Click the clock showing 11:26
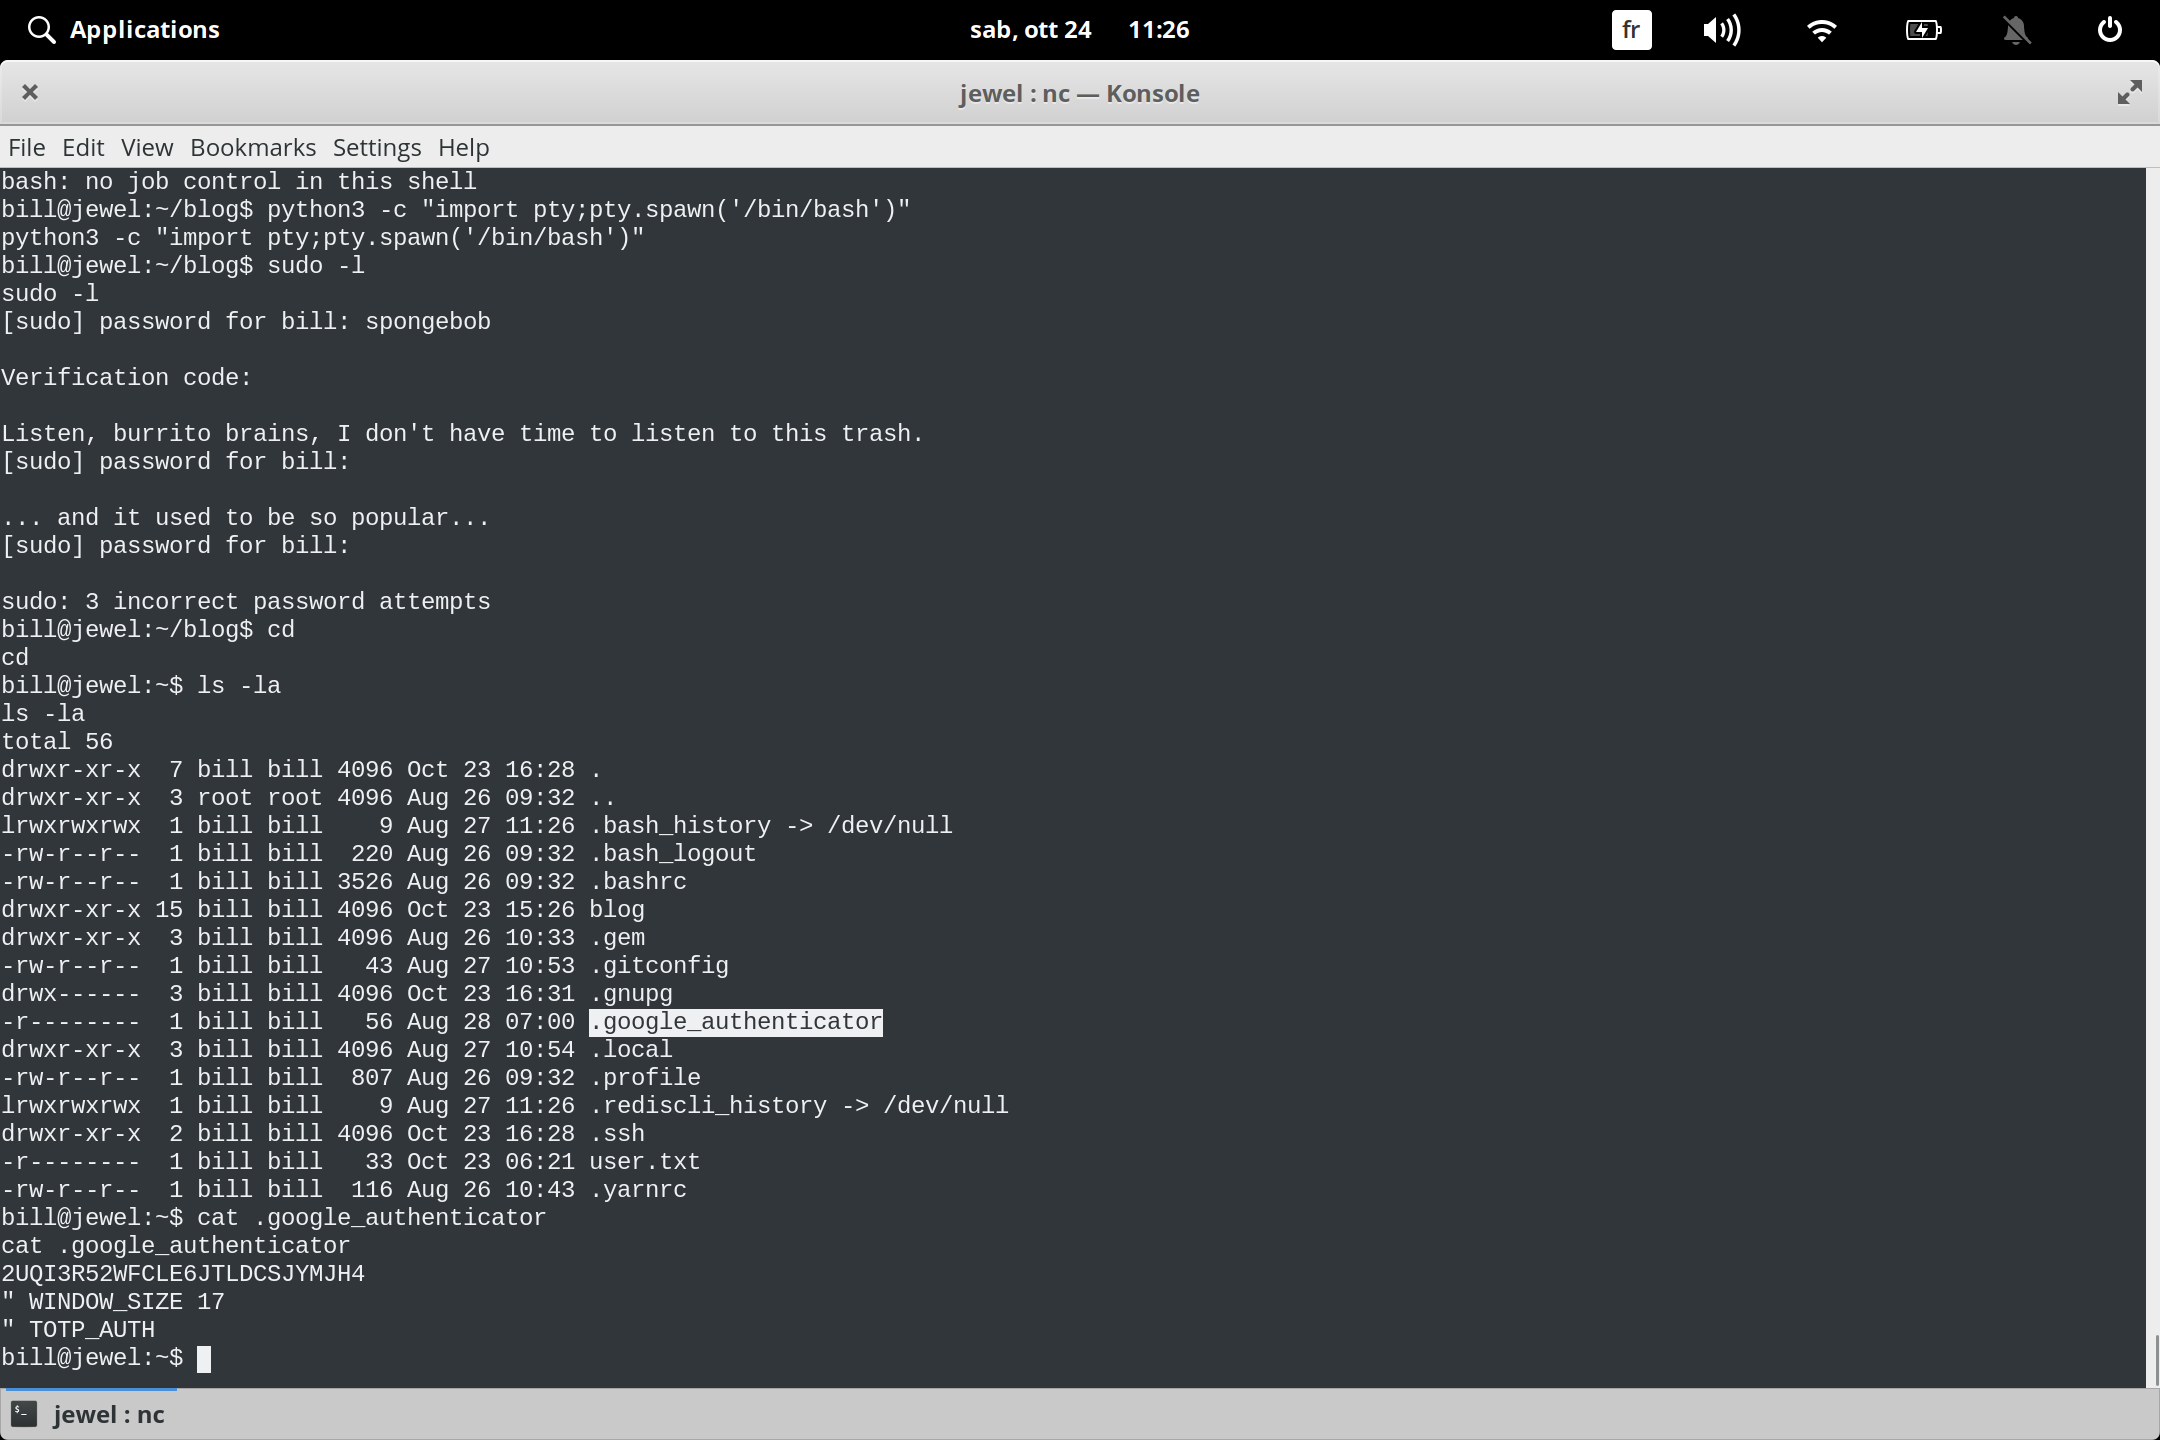 click(x=1159, y=29)
